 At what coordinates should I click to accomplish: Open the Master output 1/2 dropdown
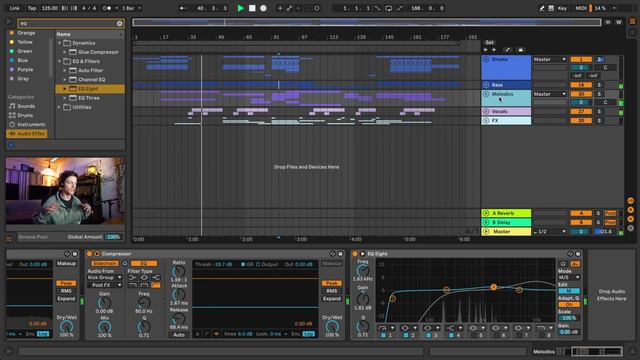point(549,231)
